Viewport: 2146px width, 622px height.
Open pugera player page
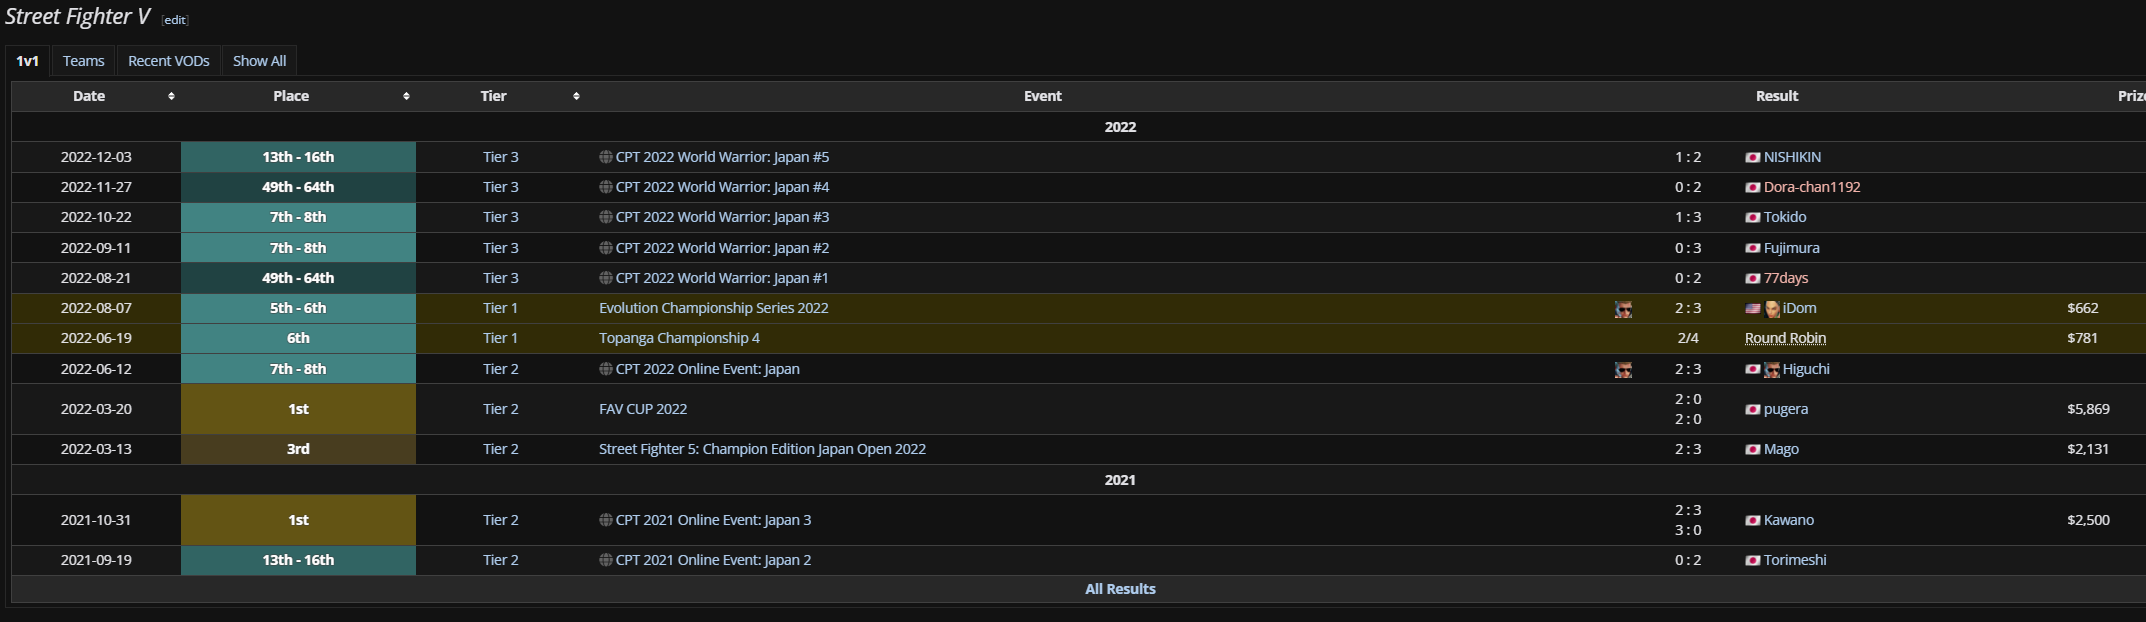(1786, 409)
